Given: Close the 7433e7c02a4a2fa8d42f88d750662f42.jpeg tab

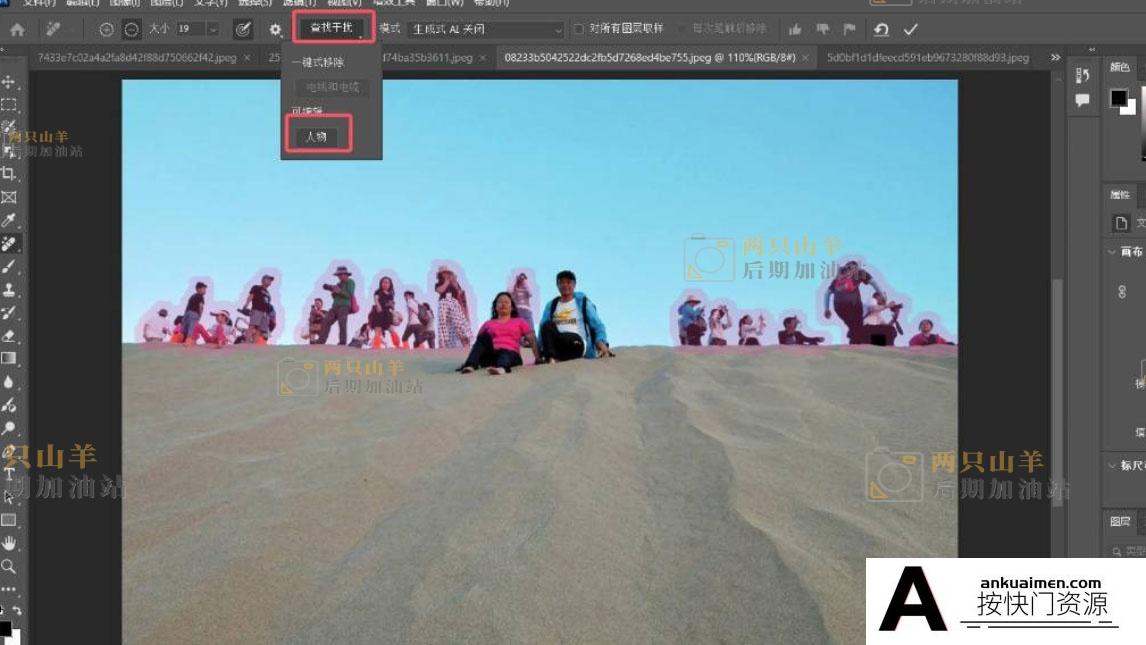Looking at the screenshot, I should point(247,58).
